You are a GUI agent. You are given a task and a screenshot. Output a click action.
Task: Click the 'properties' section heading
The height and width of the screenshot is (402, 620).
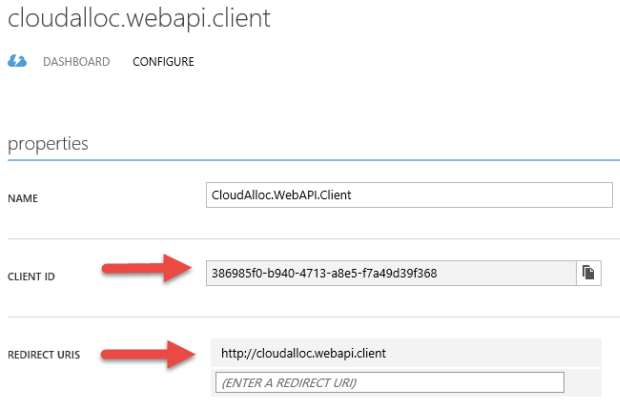tap(48, 143)
